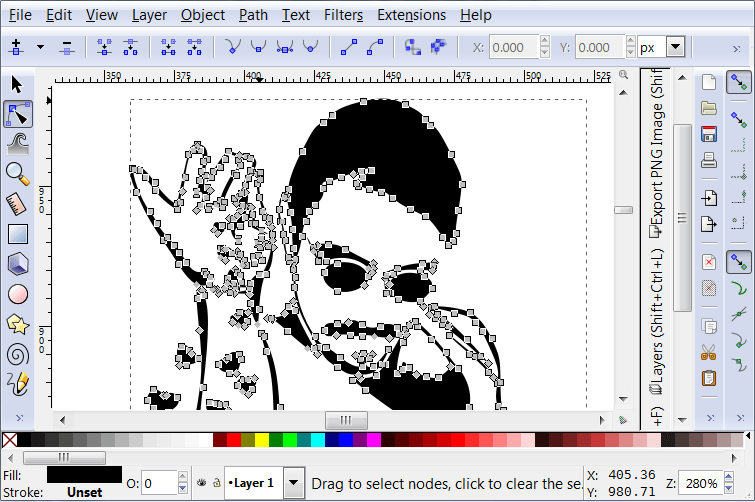Image resolution: width=755 pixels, height=502 pixels.
Task: Select the Star polygon tool
Action: pos(17,323)
